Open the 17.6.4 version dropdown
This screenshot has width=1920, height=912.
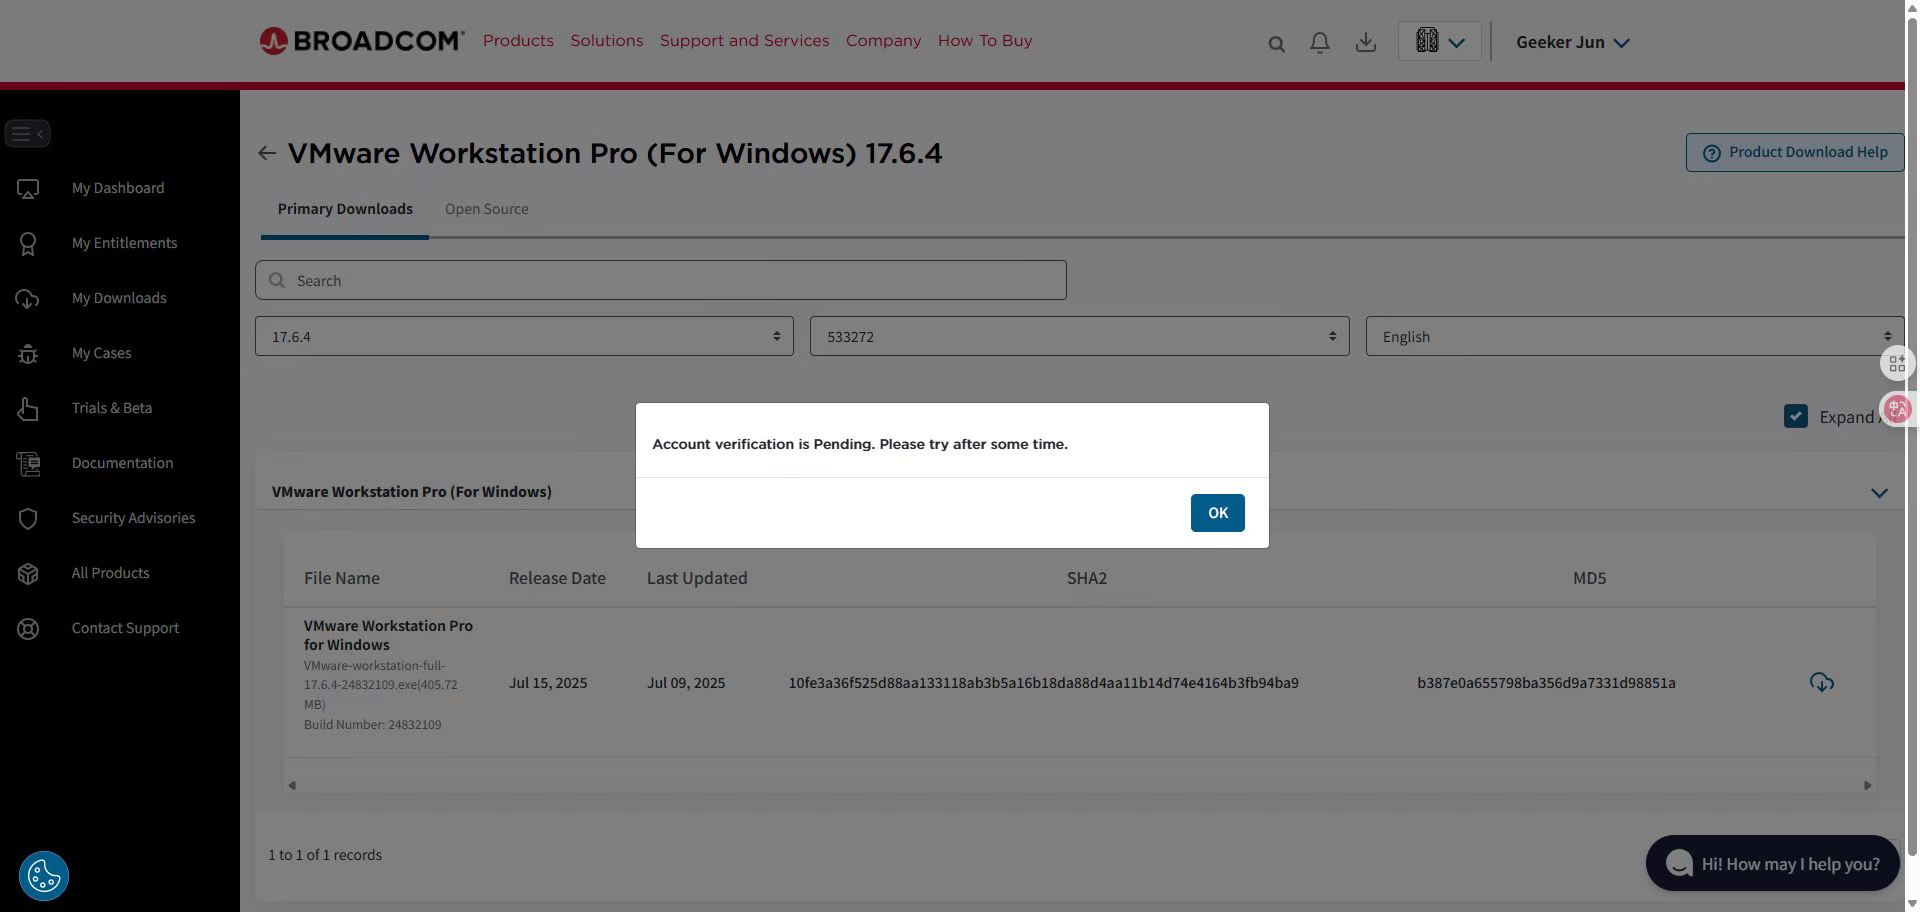[524, 336]
